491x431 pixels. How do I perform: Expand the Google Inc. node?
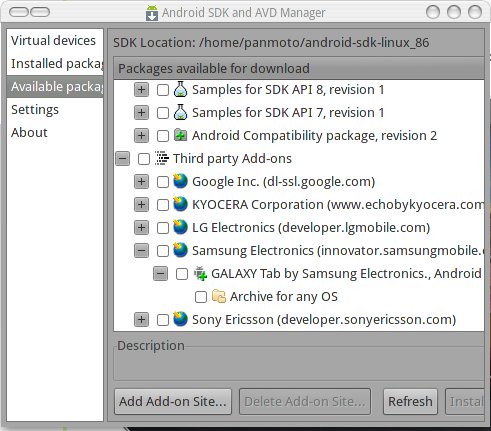pyautogui.click(x=141, y=182)
